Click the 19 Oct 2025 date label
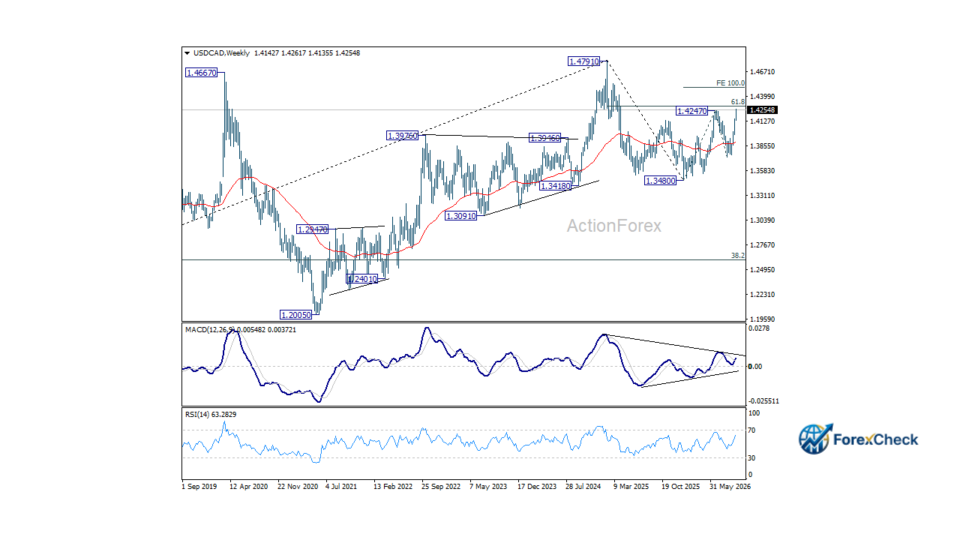The image size is (960, 540). point(680,487)
